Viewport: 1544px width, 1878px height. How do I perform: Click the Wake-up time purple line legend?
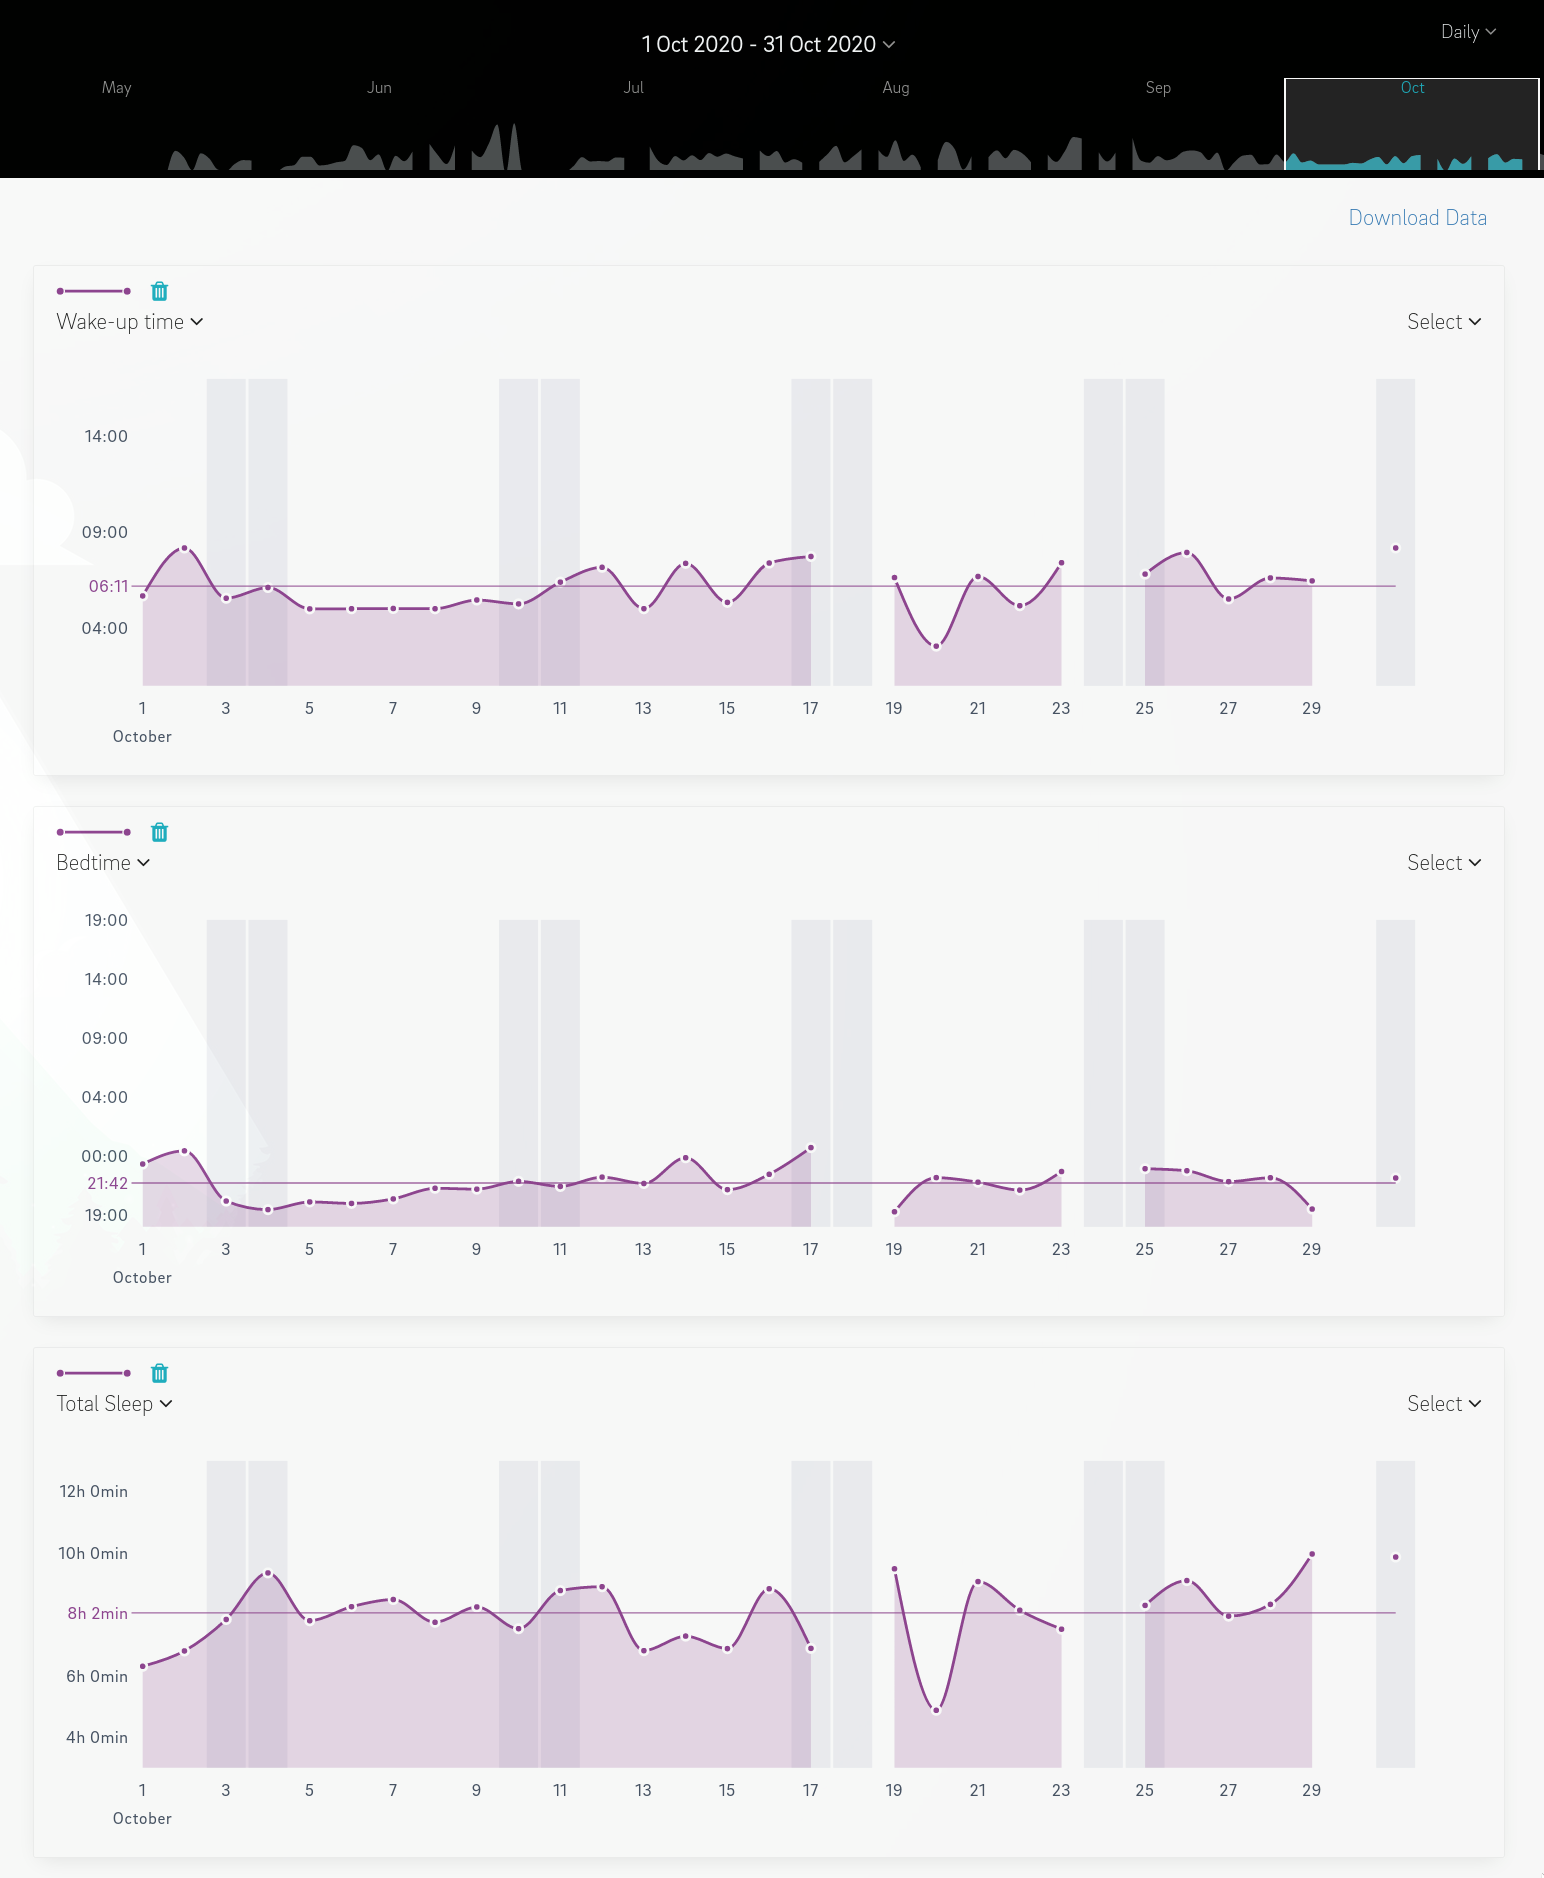point(94,291)
